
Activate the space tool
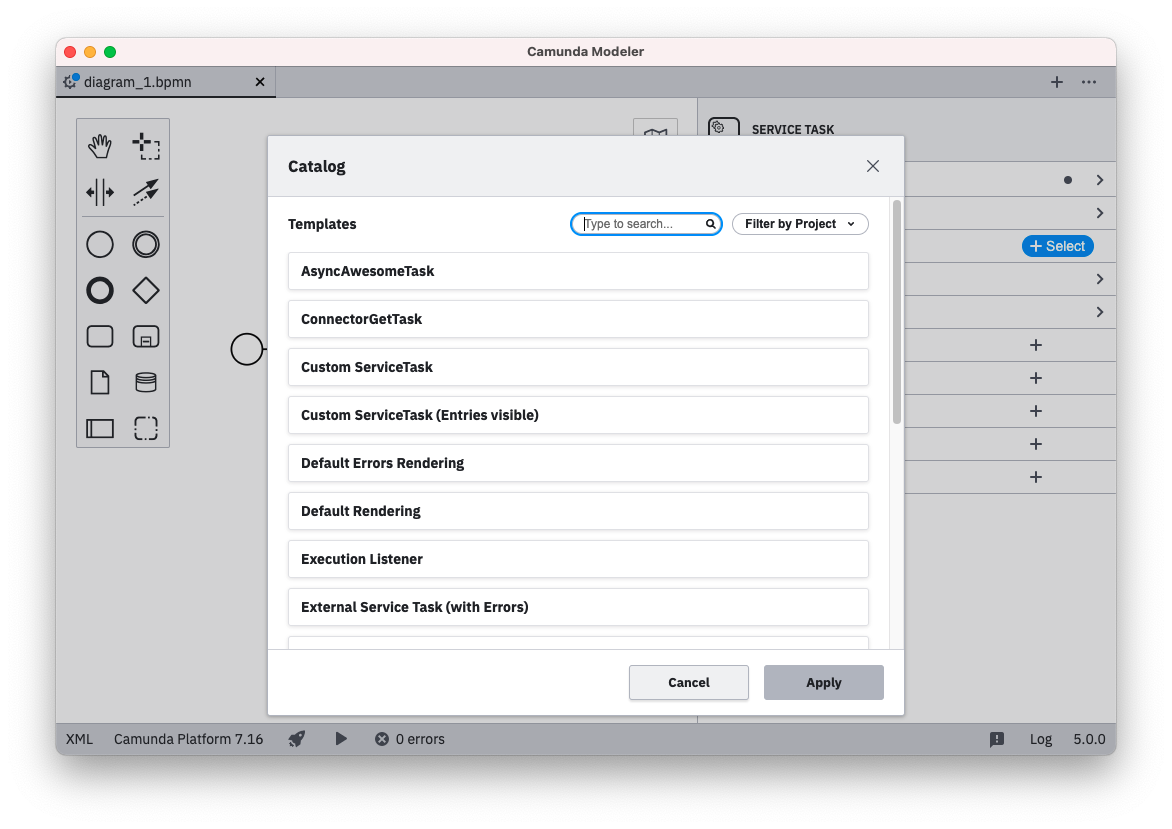pos(100,192)
